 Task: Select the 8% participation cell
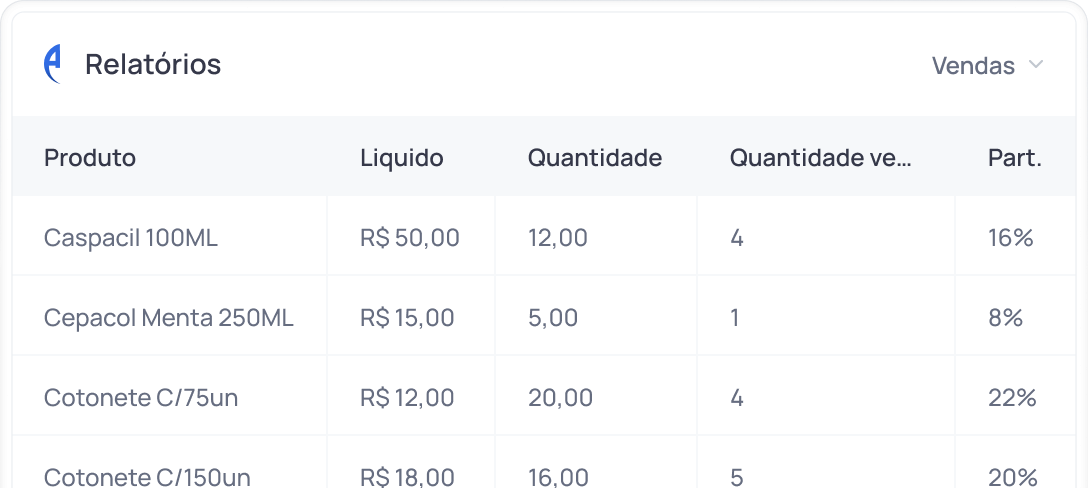coord(1005,318)
